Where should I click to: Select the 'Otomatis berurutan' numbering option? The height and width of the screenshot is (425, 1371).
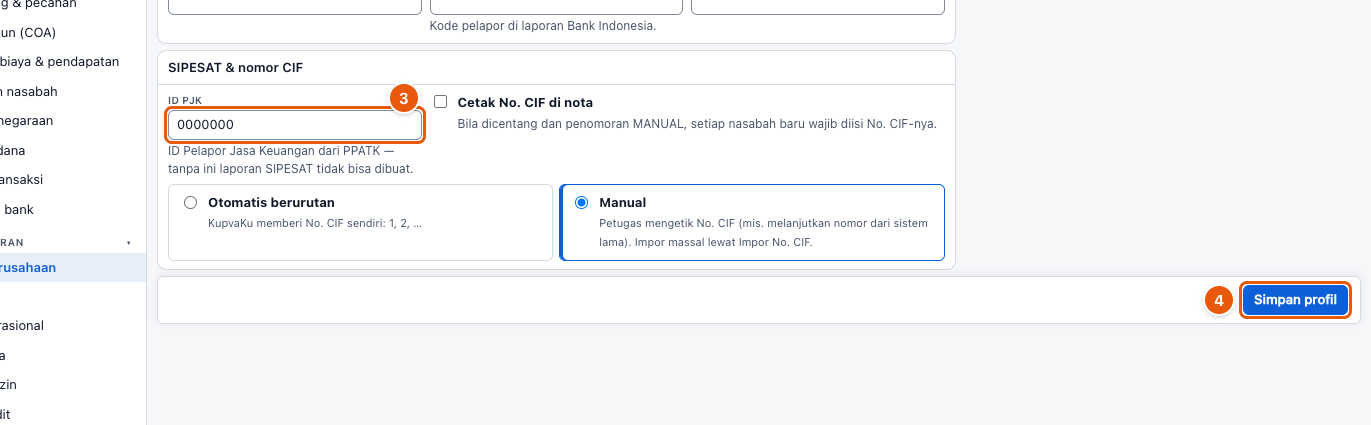point(360,222)
